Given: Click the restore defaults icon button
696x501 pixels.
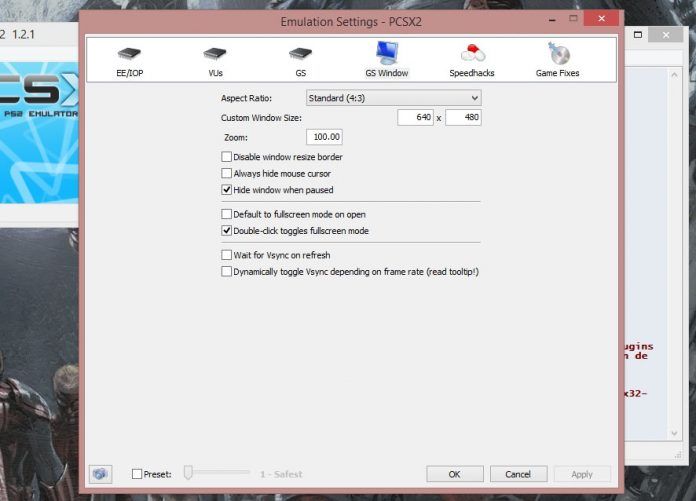Looking at the screenshot, I should [x=100, y=474].
